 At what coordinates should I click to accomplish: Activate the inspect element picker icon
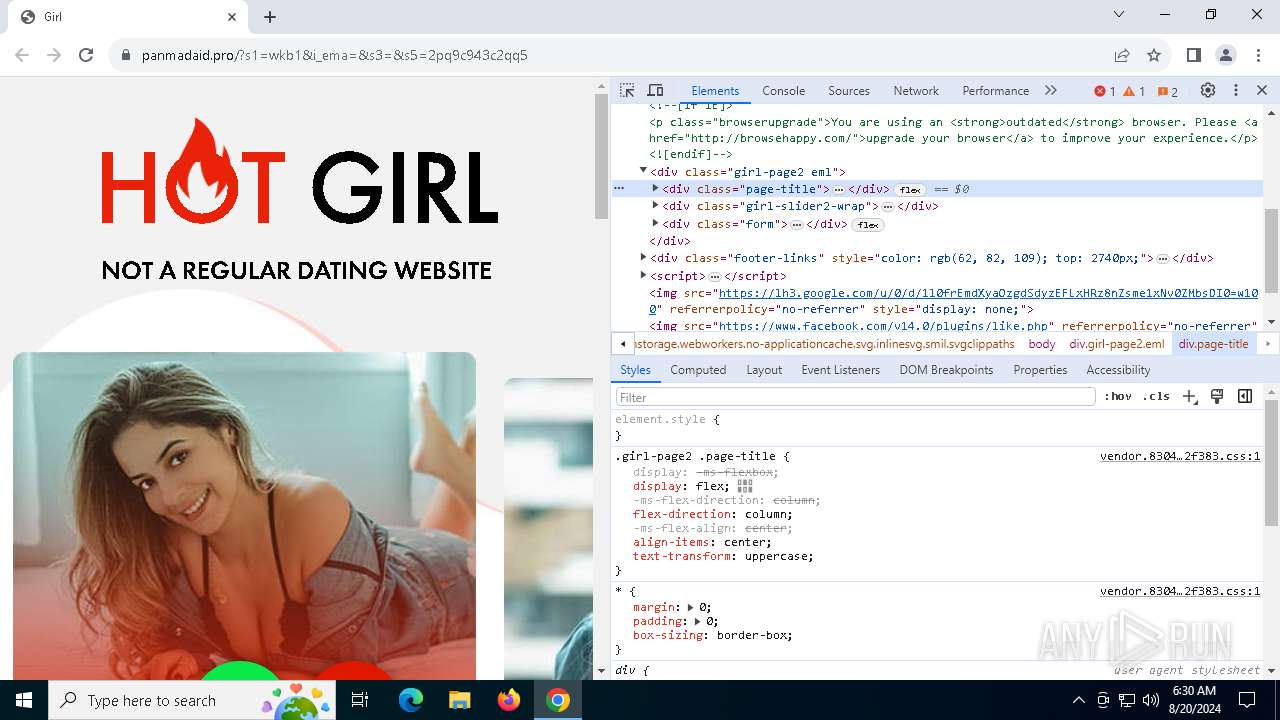click(x=627, y=90)
